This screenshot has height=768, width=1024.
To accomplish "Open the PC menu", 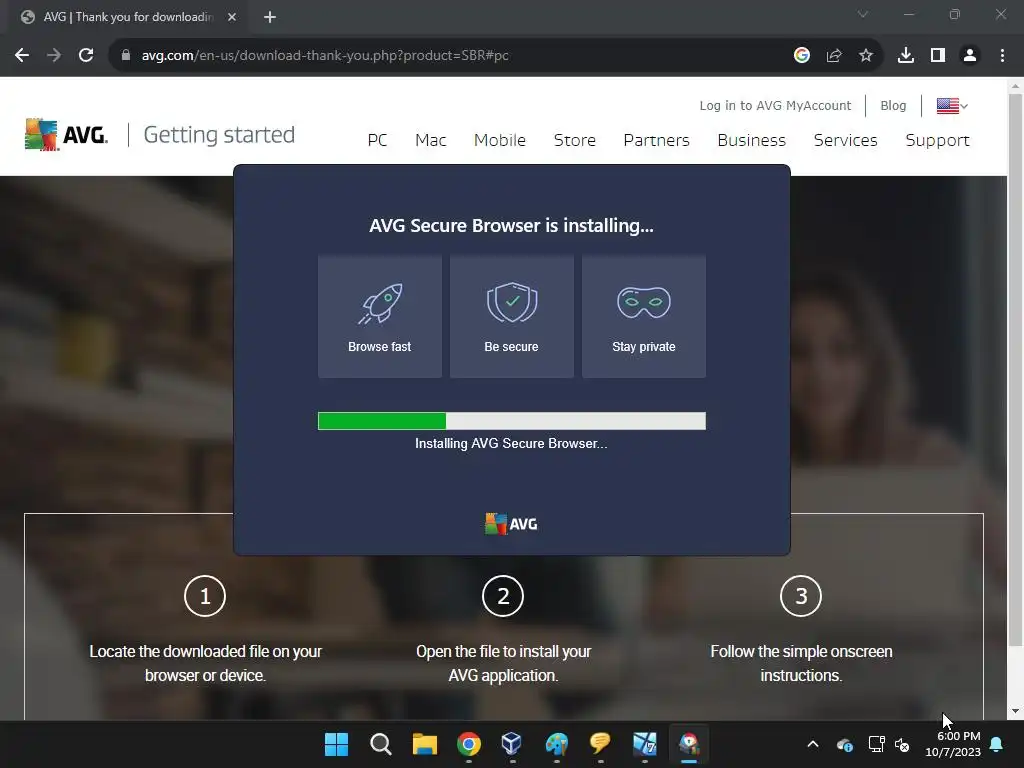I will [x=377, y=140].
